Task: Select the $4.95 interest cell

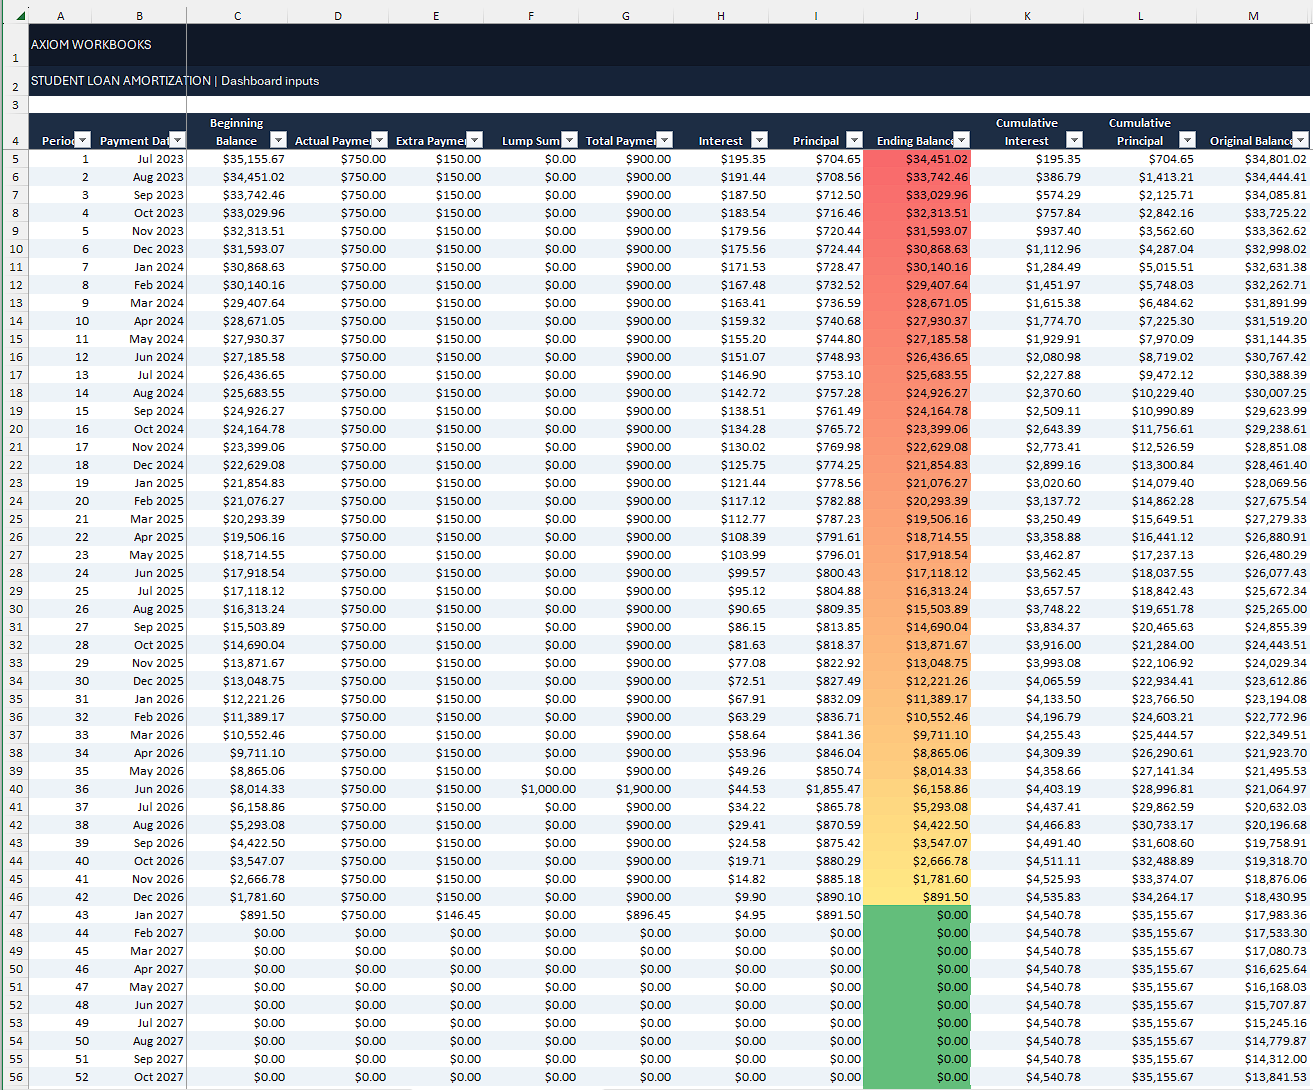Action: coord(721,915)
